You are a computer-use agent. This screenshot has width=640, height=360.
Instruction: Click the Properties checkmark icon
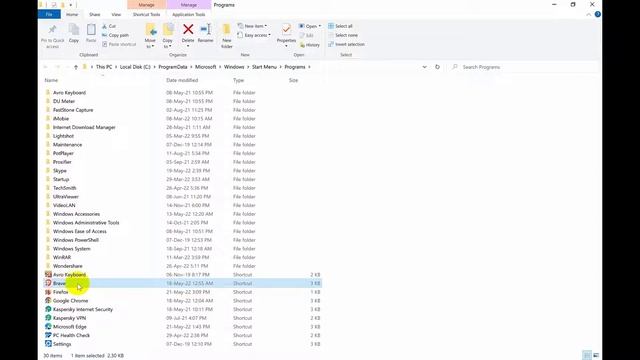tap(287, 30)
